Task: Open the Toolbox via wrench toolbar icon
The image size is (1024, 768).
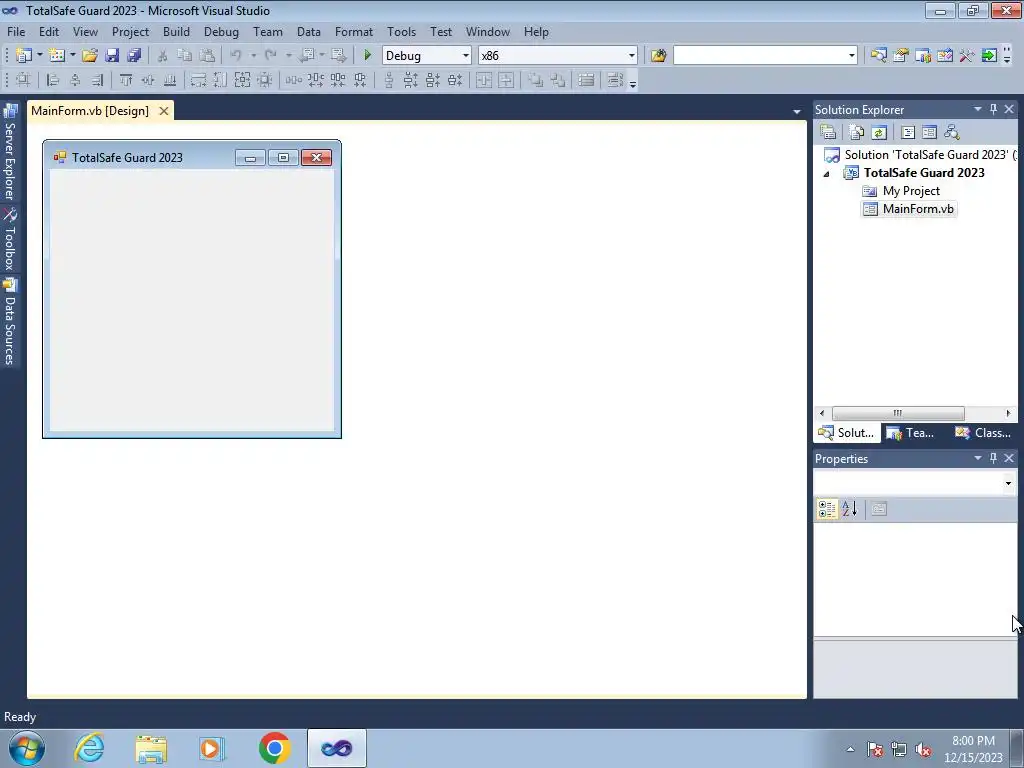Action: click(967, 56)
